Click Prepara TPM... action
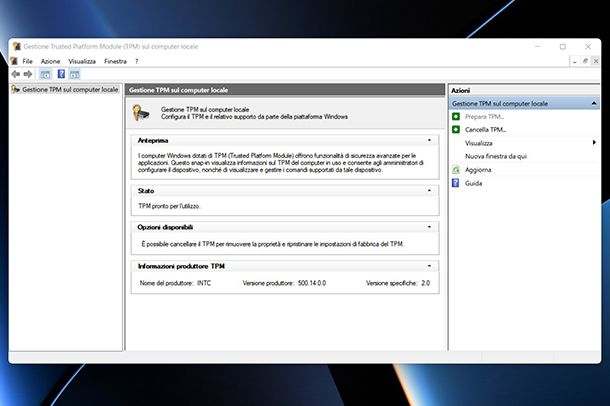 pos(485,116)
